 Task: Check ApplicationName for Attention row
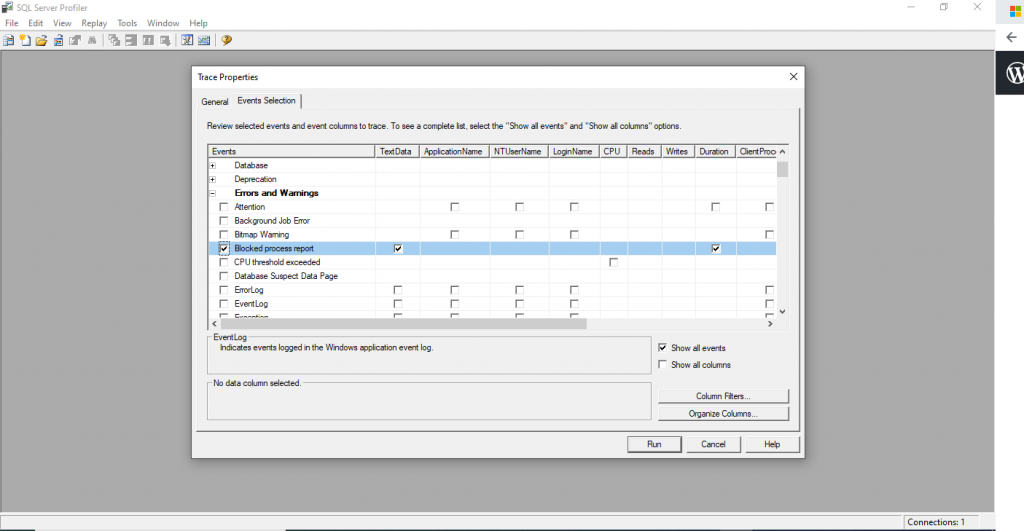click(455, 207)
